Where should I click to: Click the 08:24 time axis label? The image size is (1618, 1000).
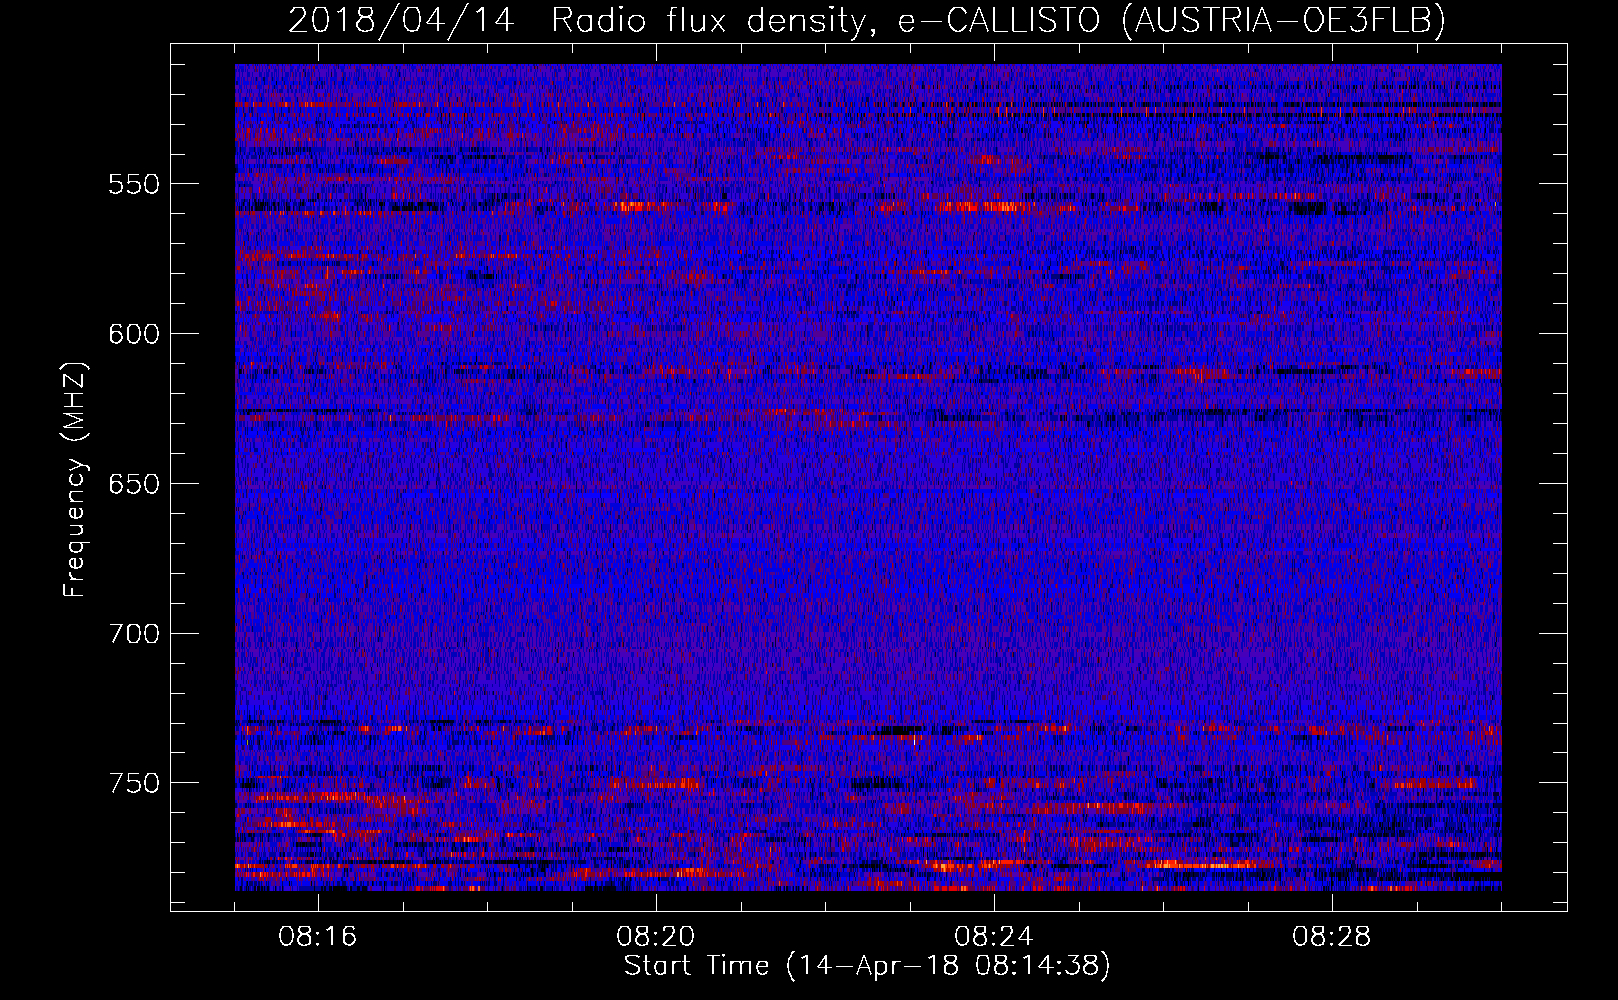[994, 937]
